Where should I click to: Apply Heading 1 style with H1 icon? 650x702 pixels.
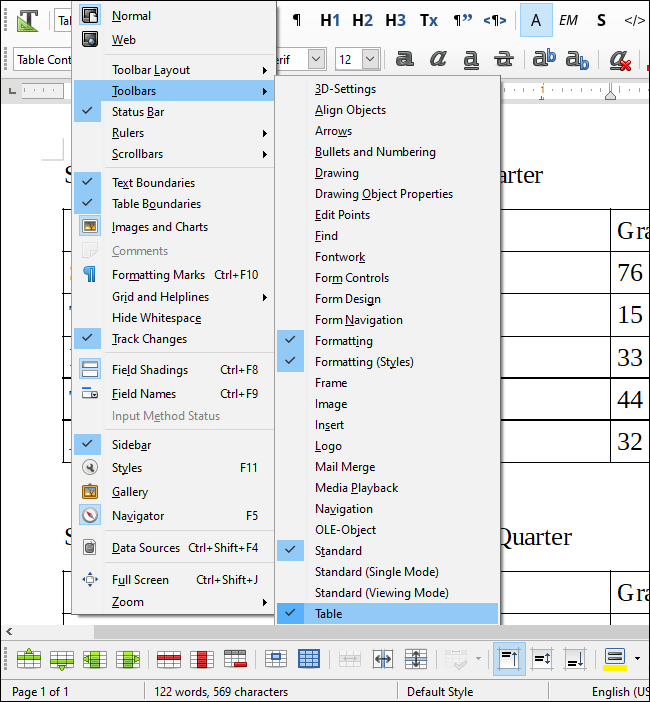pos(330,20)
